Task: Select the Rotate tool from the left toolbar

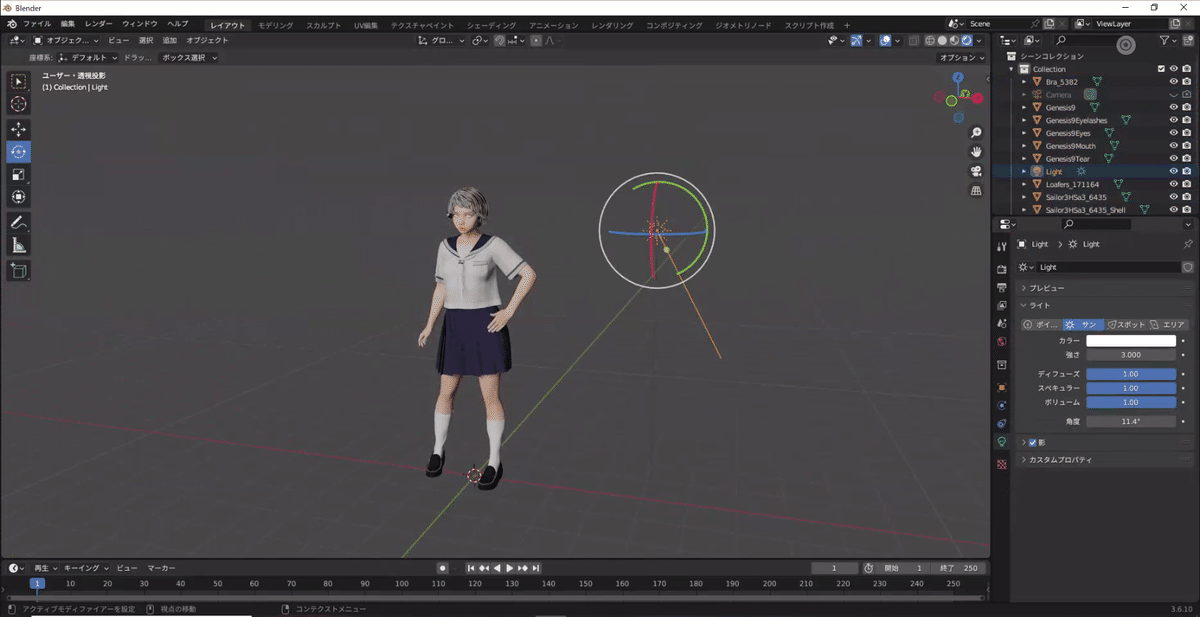Action: point(18,152)
